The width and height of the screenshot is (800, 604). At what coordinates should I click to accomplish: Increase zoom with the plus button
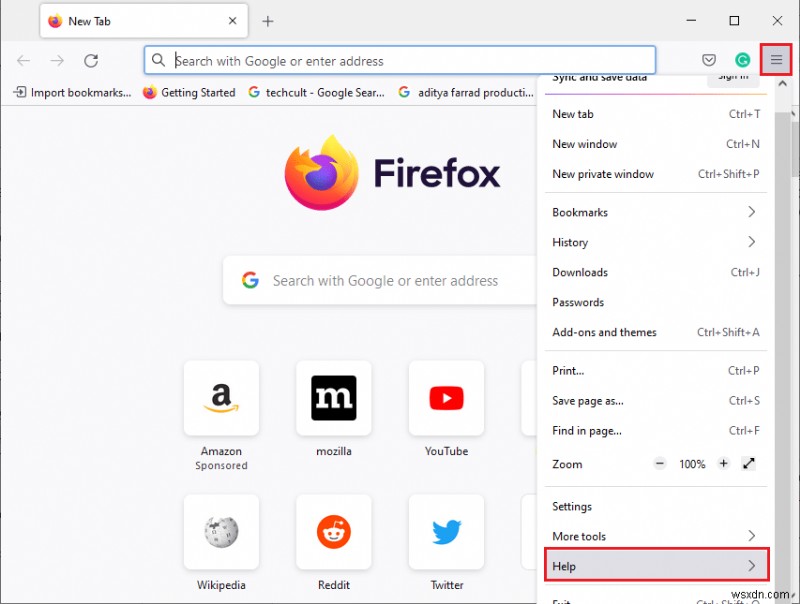point(723,464)
